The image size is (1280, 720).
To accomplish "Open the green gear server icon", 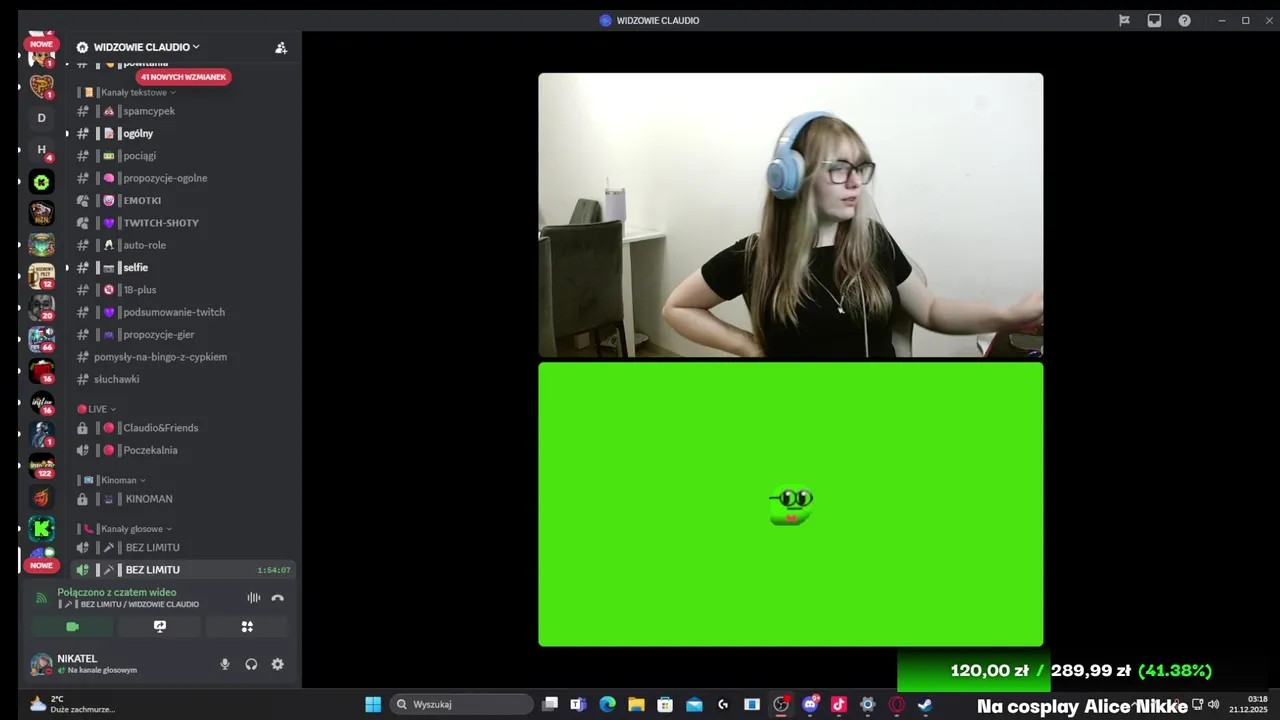I will pos(41,182).
